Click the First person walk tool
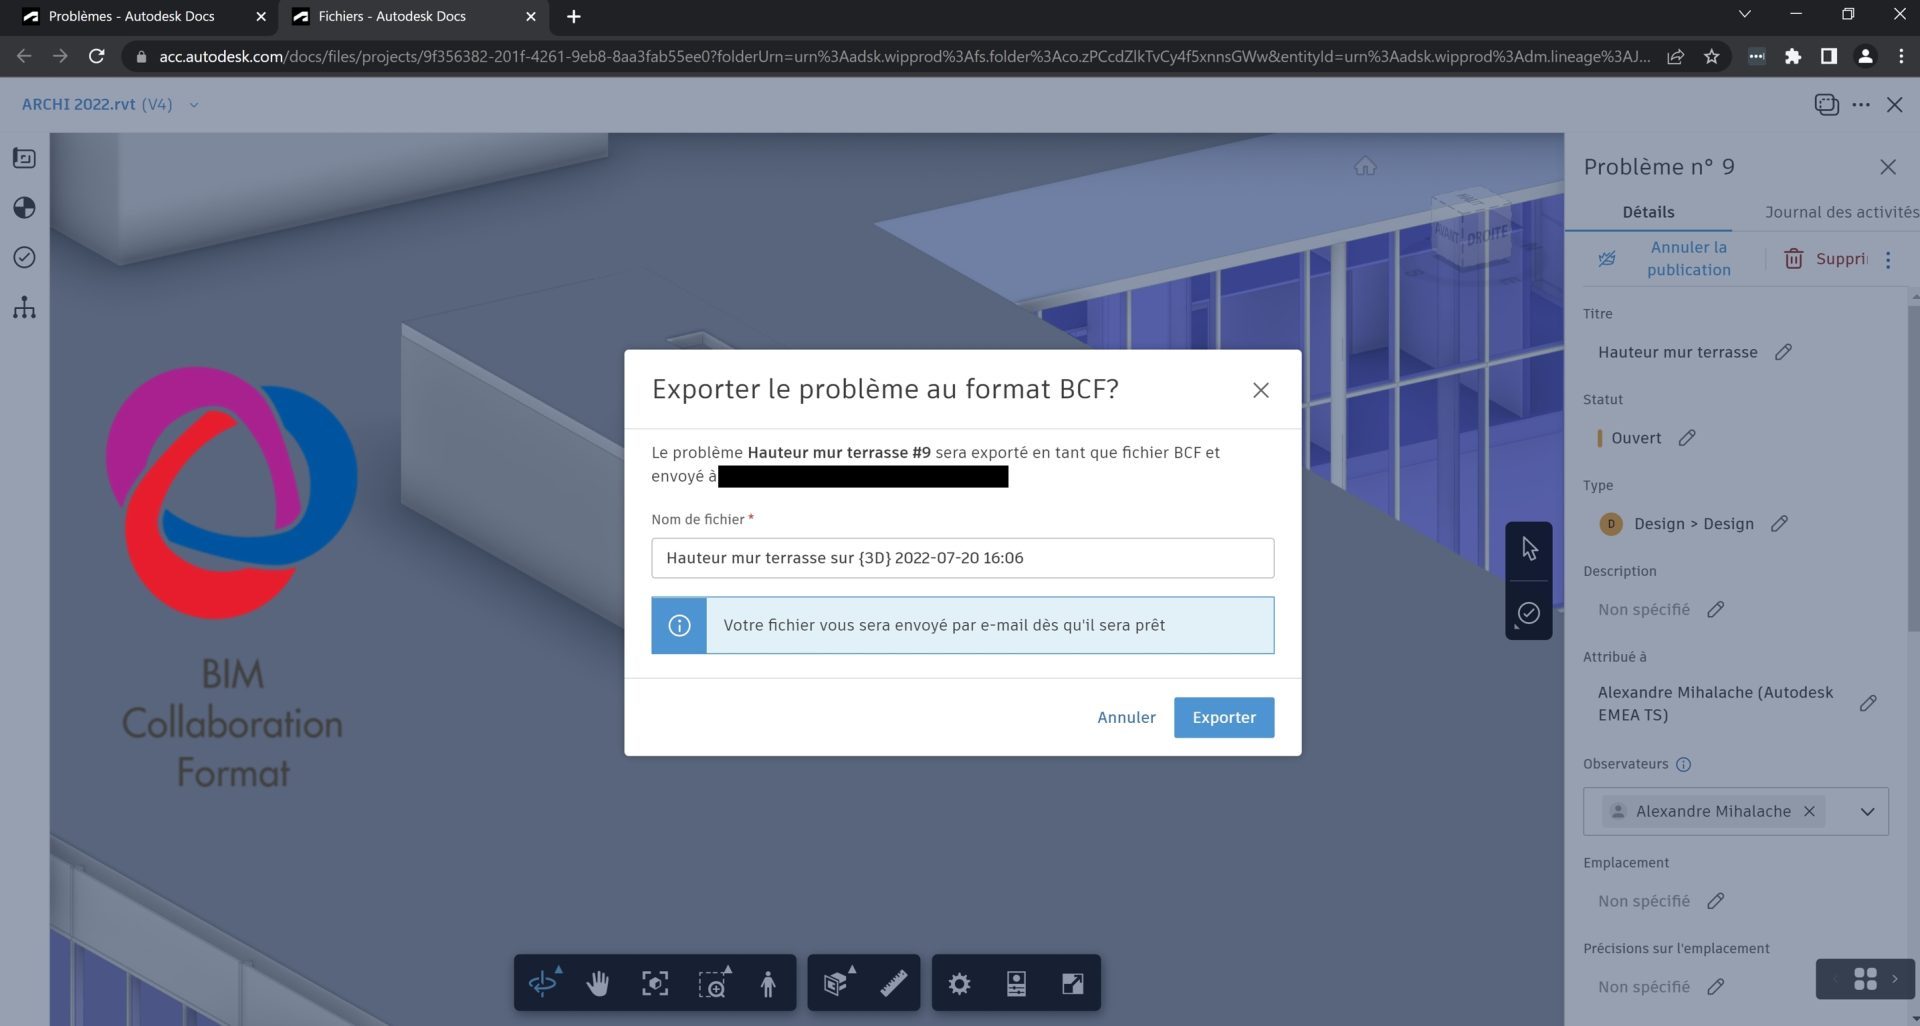Image resolution: width=1920 pixels, height=1026 pixels. pos(768,983)
